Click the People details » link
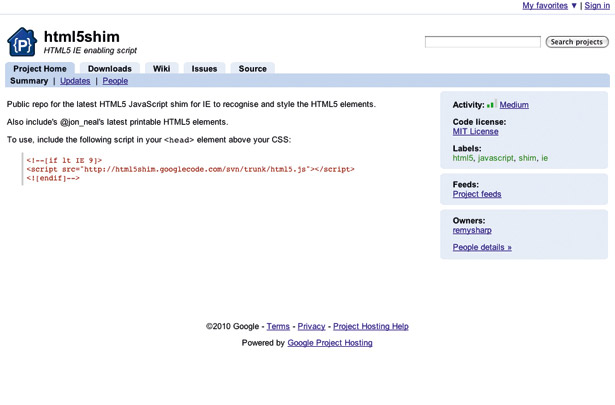Viewport: 615px width, 405px height. (x=482, y=247)
